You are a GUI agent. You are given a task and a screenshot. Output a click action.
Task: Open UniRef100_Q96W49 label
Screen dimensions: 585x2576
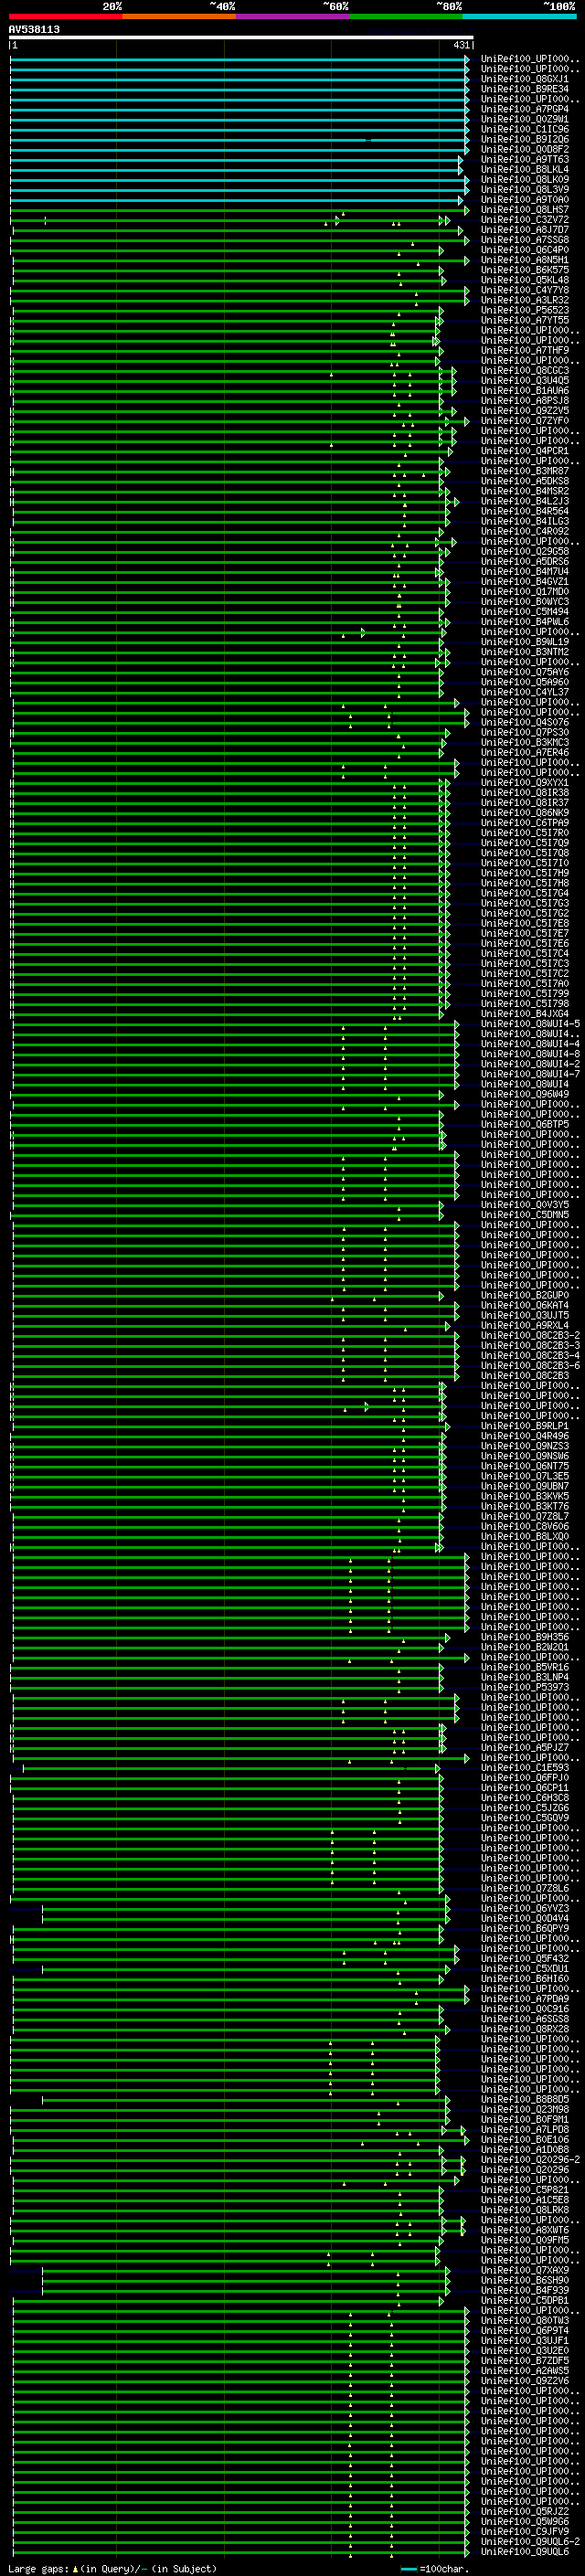coord(525,1094)
